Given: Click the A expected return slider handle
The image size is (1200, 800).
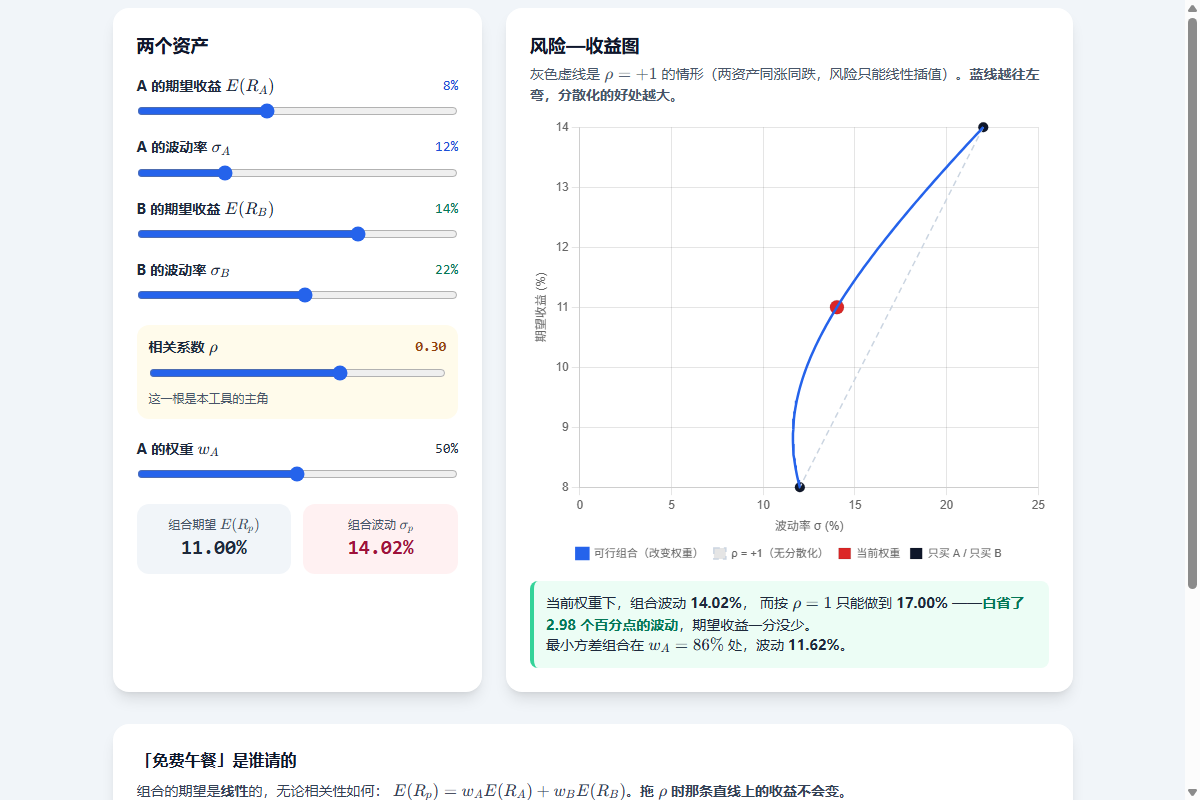Looking at the screenshot, I should pos(267,111).
